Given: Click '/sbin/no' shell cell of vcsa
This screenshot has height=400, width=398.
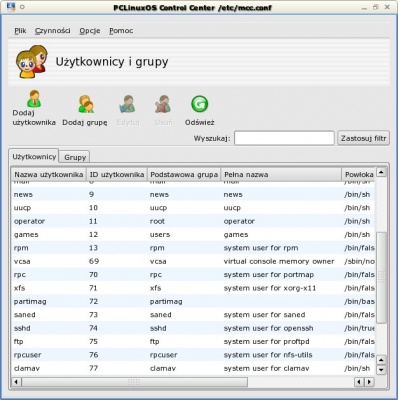Looking at the screenshot, I should (x=359, y=261).
